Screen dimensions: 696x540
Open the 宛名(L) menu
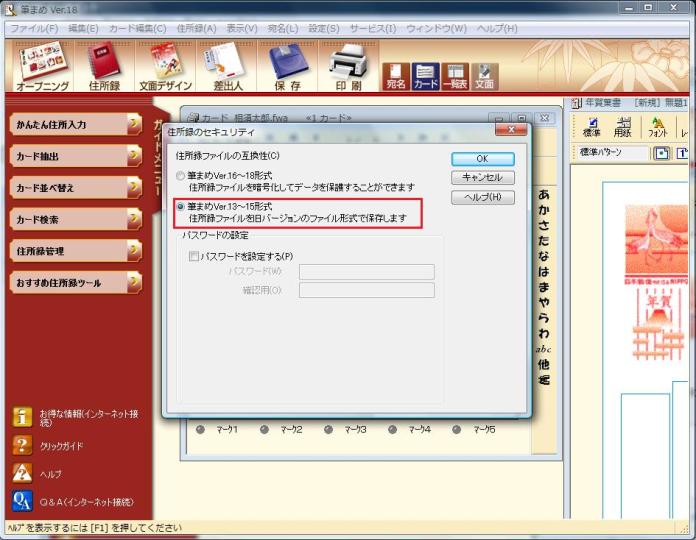pyautogui.click(x=283, y=28)
